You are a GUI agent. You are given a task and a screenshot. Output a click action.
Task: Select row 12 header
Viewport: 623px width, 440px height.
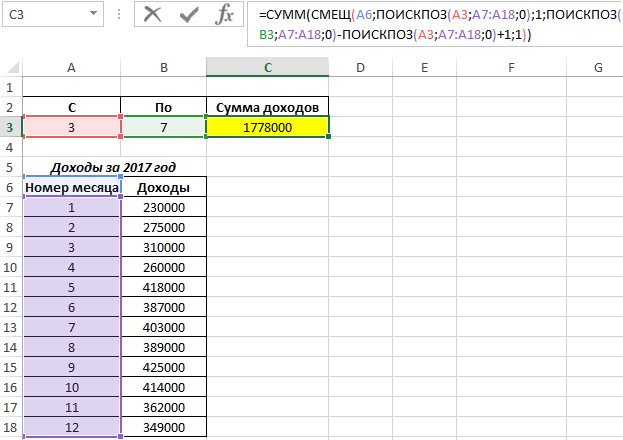[10, 307]
